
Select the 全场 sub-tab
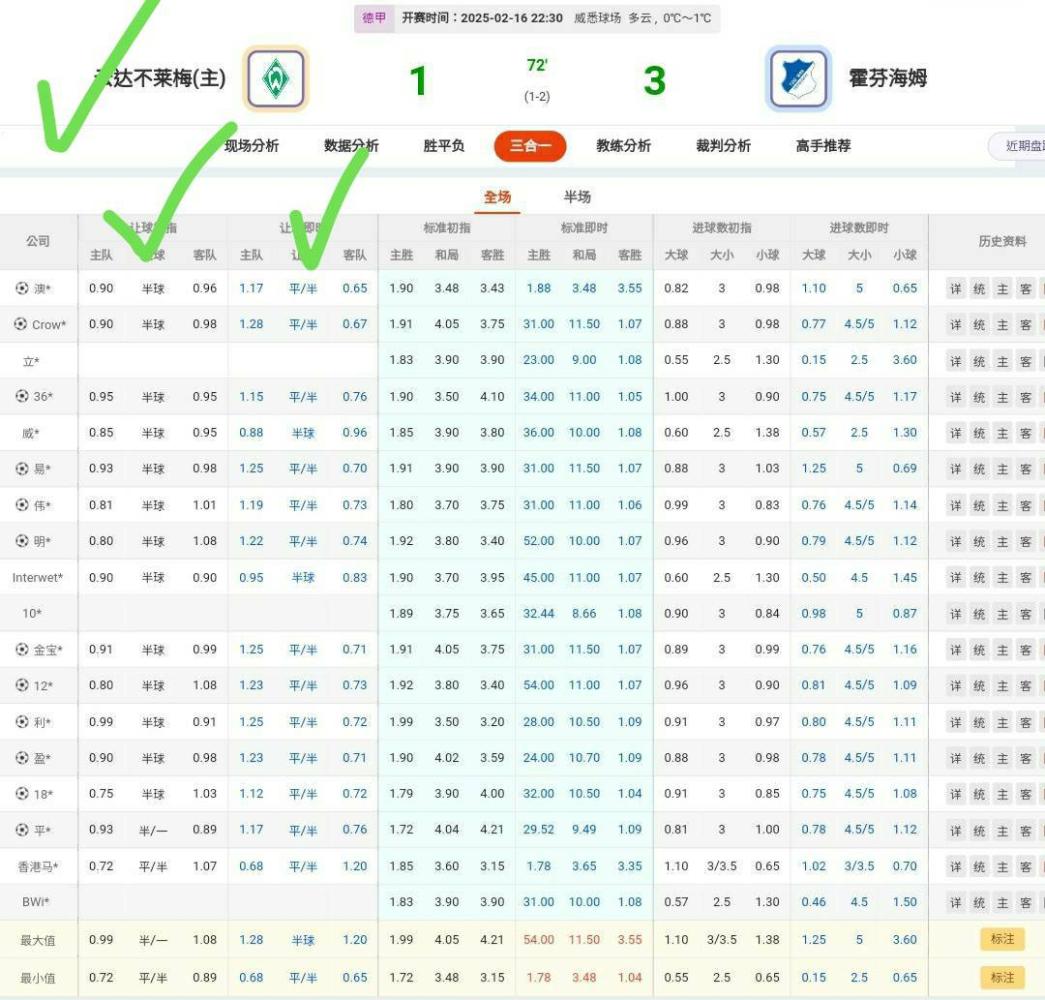point(497,197)
